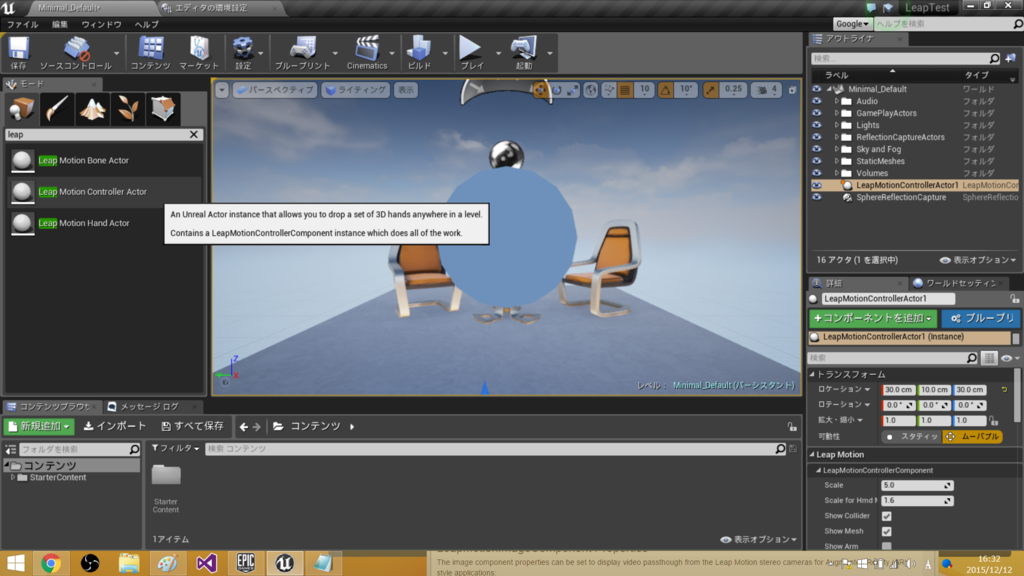This screenshot has width=1024, height=576.
Task: Click the Play (プレイ) toolbar button
Action: tap(471, 53)
